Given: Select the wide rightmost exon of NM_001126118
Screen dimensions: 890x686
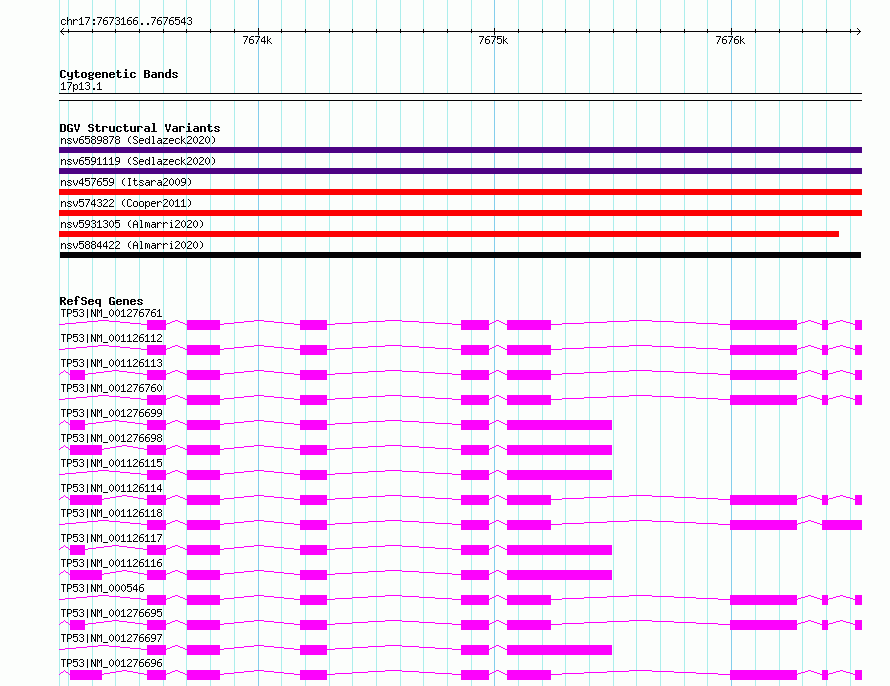Looking at the screenshot, I should pyautogui.click(x=842, y=525).
